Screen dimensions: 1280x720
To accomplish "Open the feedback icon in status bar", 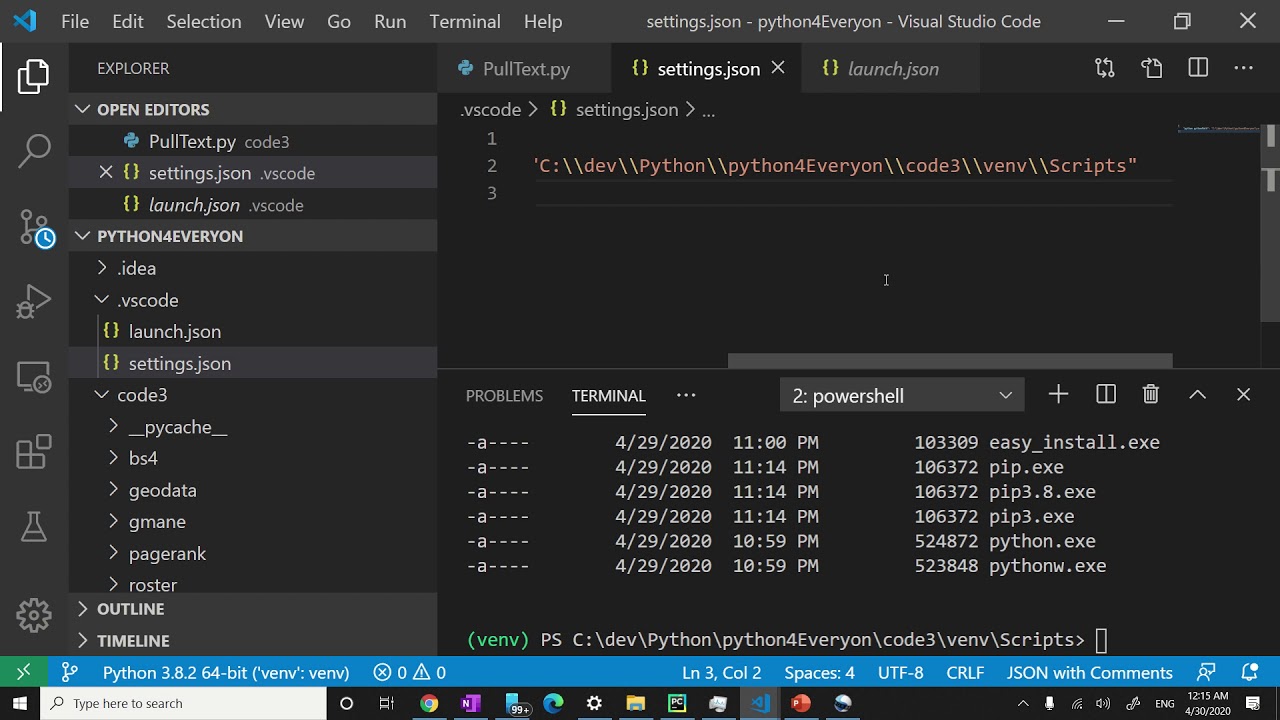I will point(1207,672).
